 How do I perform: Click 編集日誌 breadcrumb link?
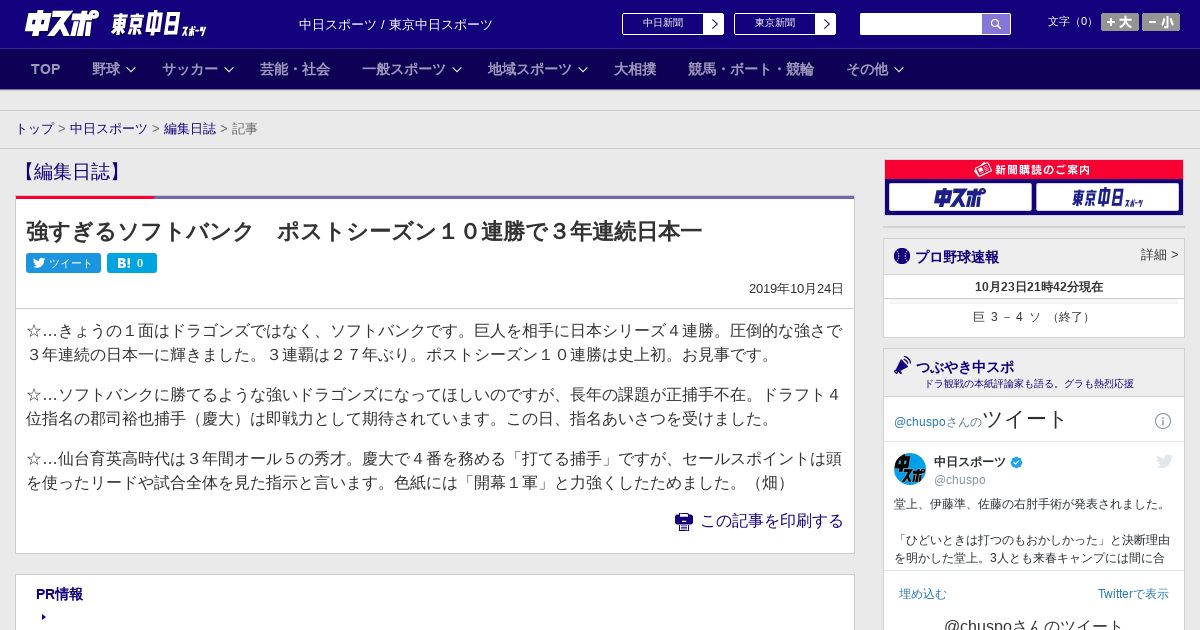point(190,129)
